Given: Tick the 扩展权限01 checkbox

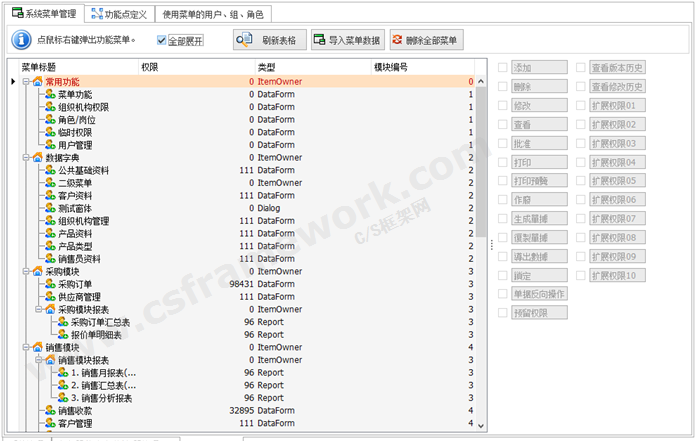Looking at the screenshot, I should (x=581, y=106).
